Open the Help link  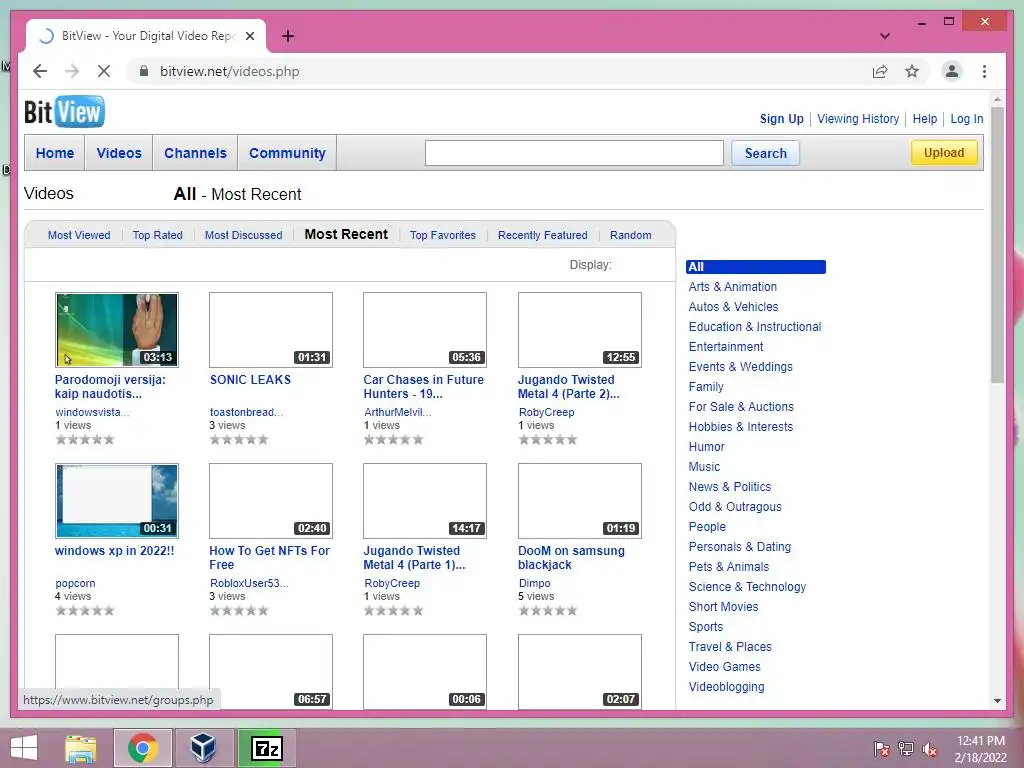pos(925,119)
